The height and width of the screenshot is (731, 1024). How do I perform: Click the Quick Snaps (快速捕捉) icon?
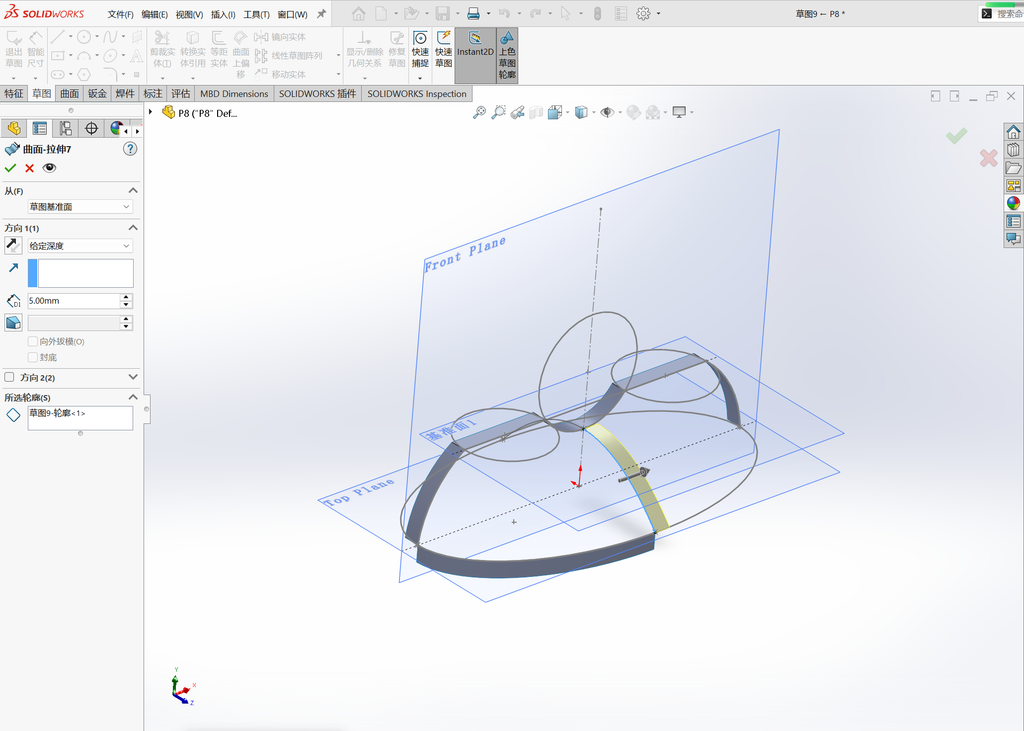click(x=420, y=49)
